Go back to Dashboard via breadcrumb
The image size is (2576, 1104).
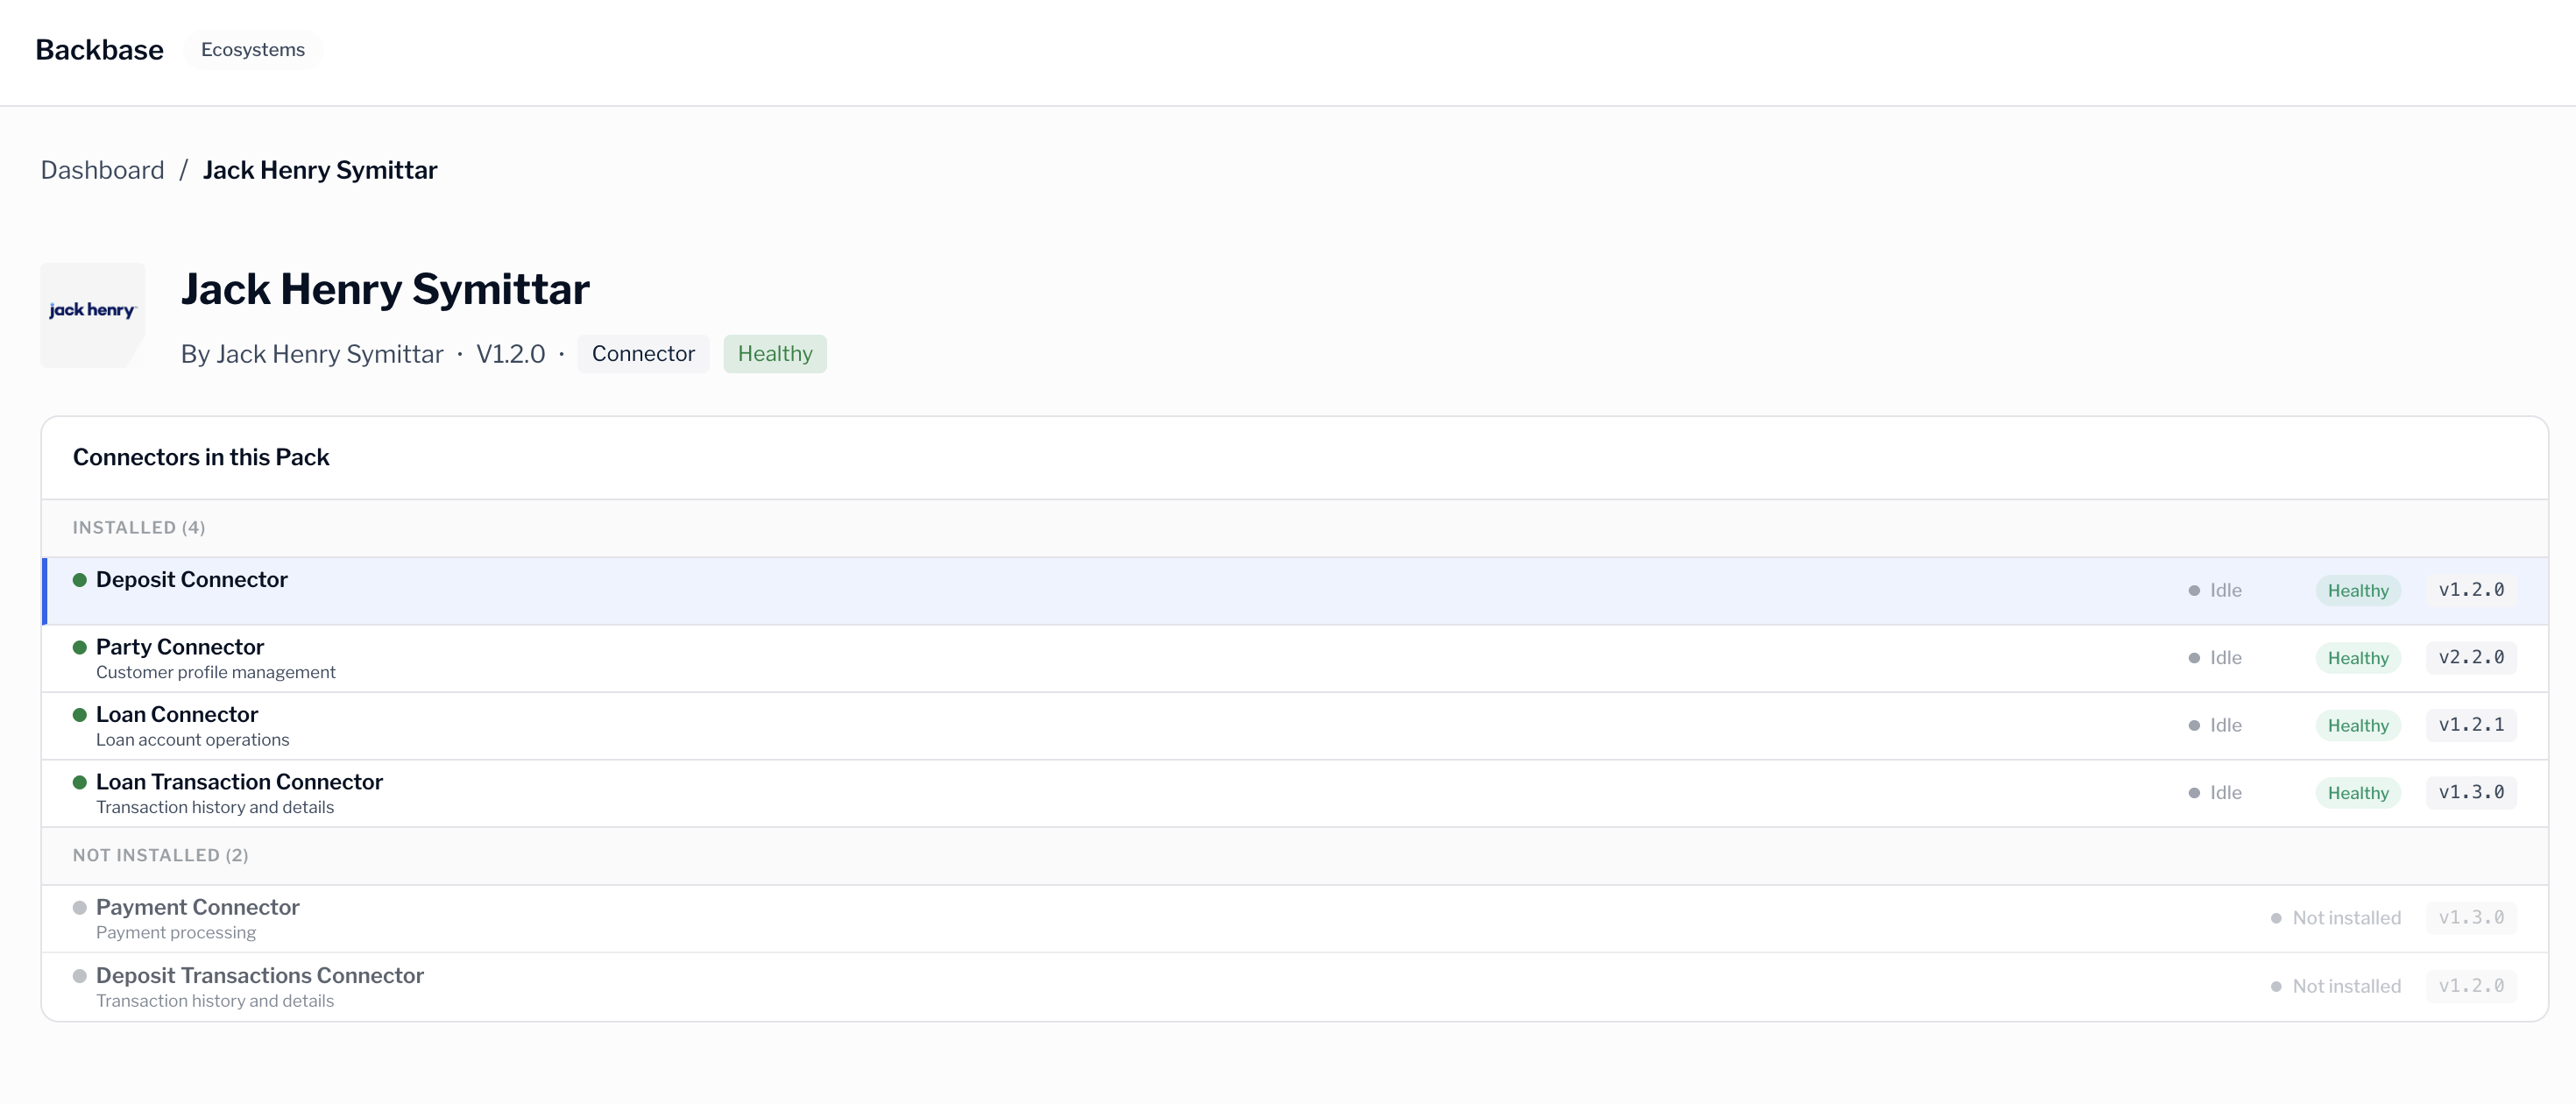(102, 170)
